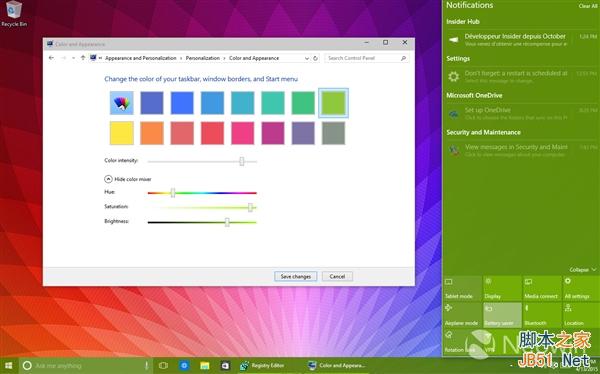Open Task View from the taskbar
The height and width of the screenshot is (374, 600).
[163, 366]
